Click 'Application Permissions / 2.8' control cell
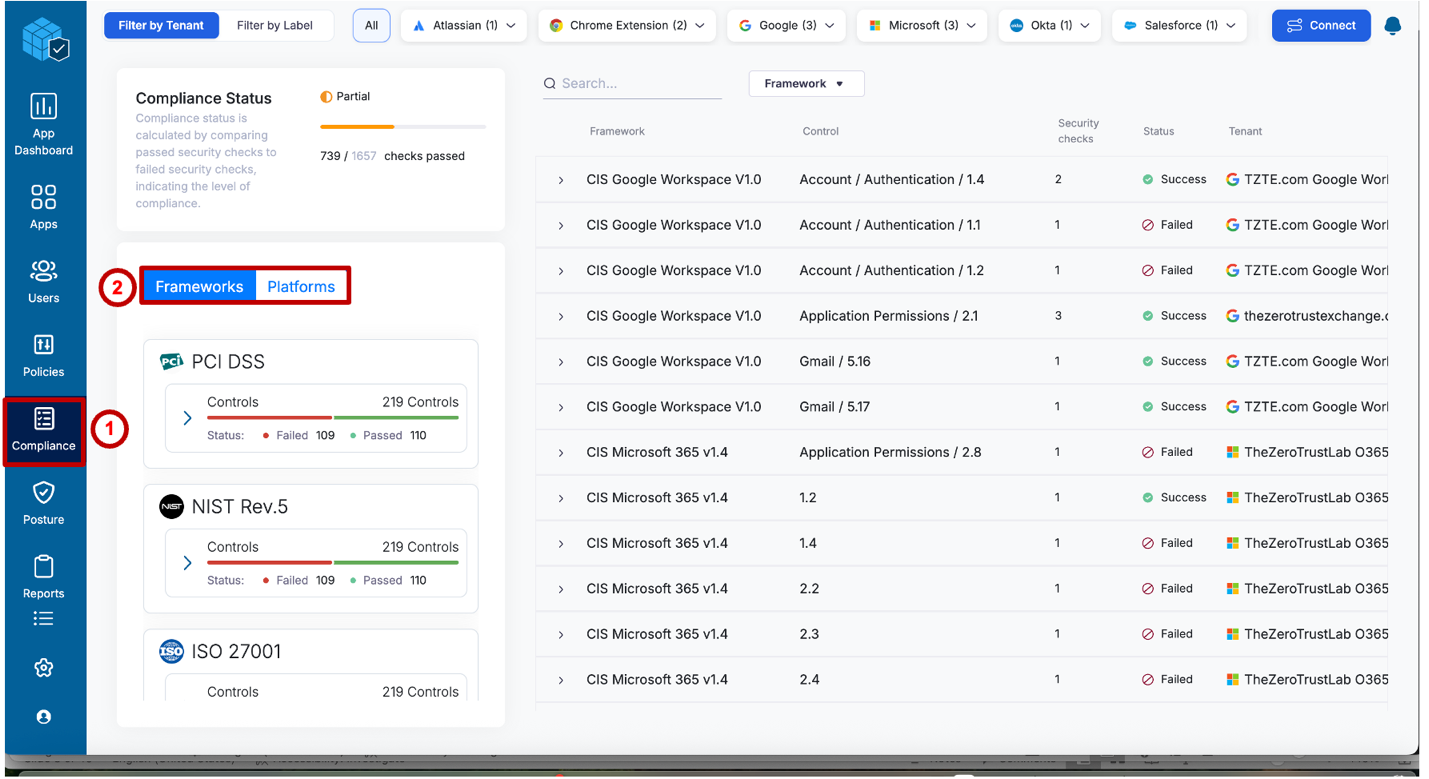 pyautogui.click(x=890, y=452)
